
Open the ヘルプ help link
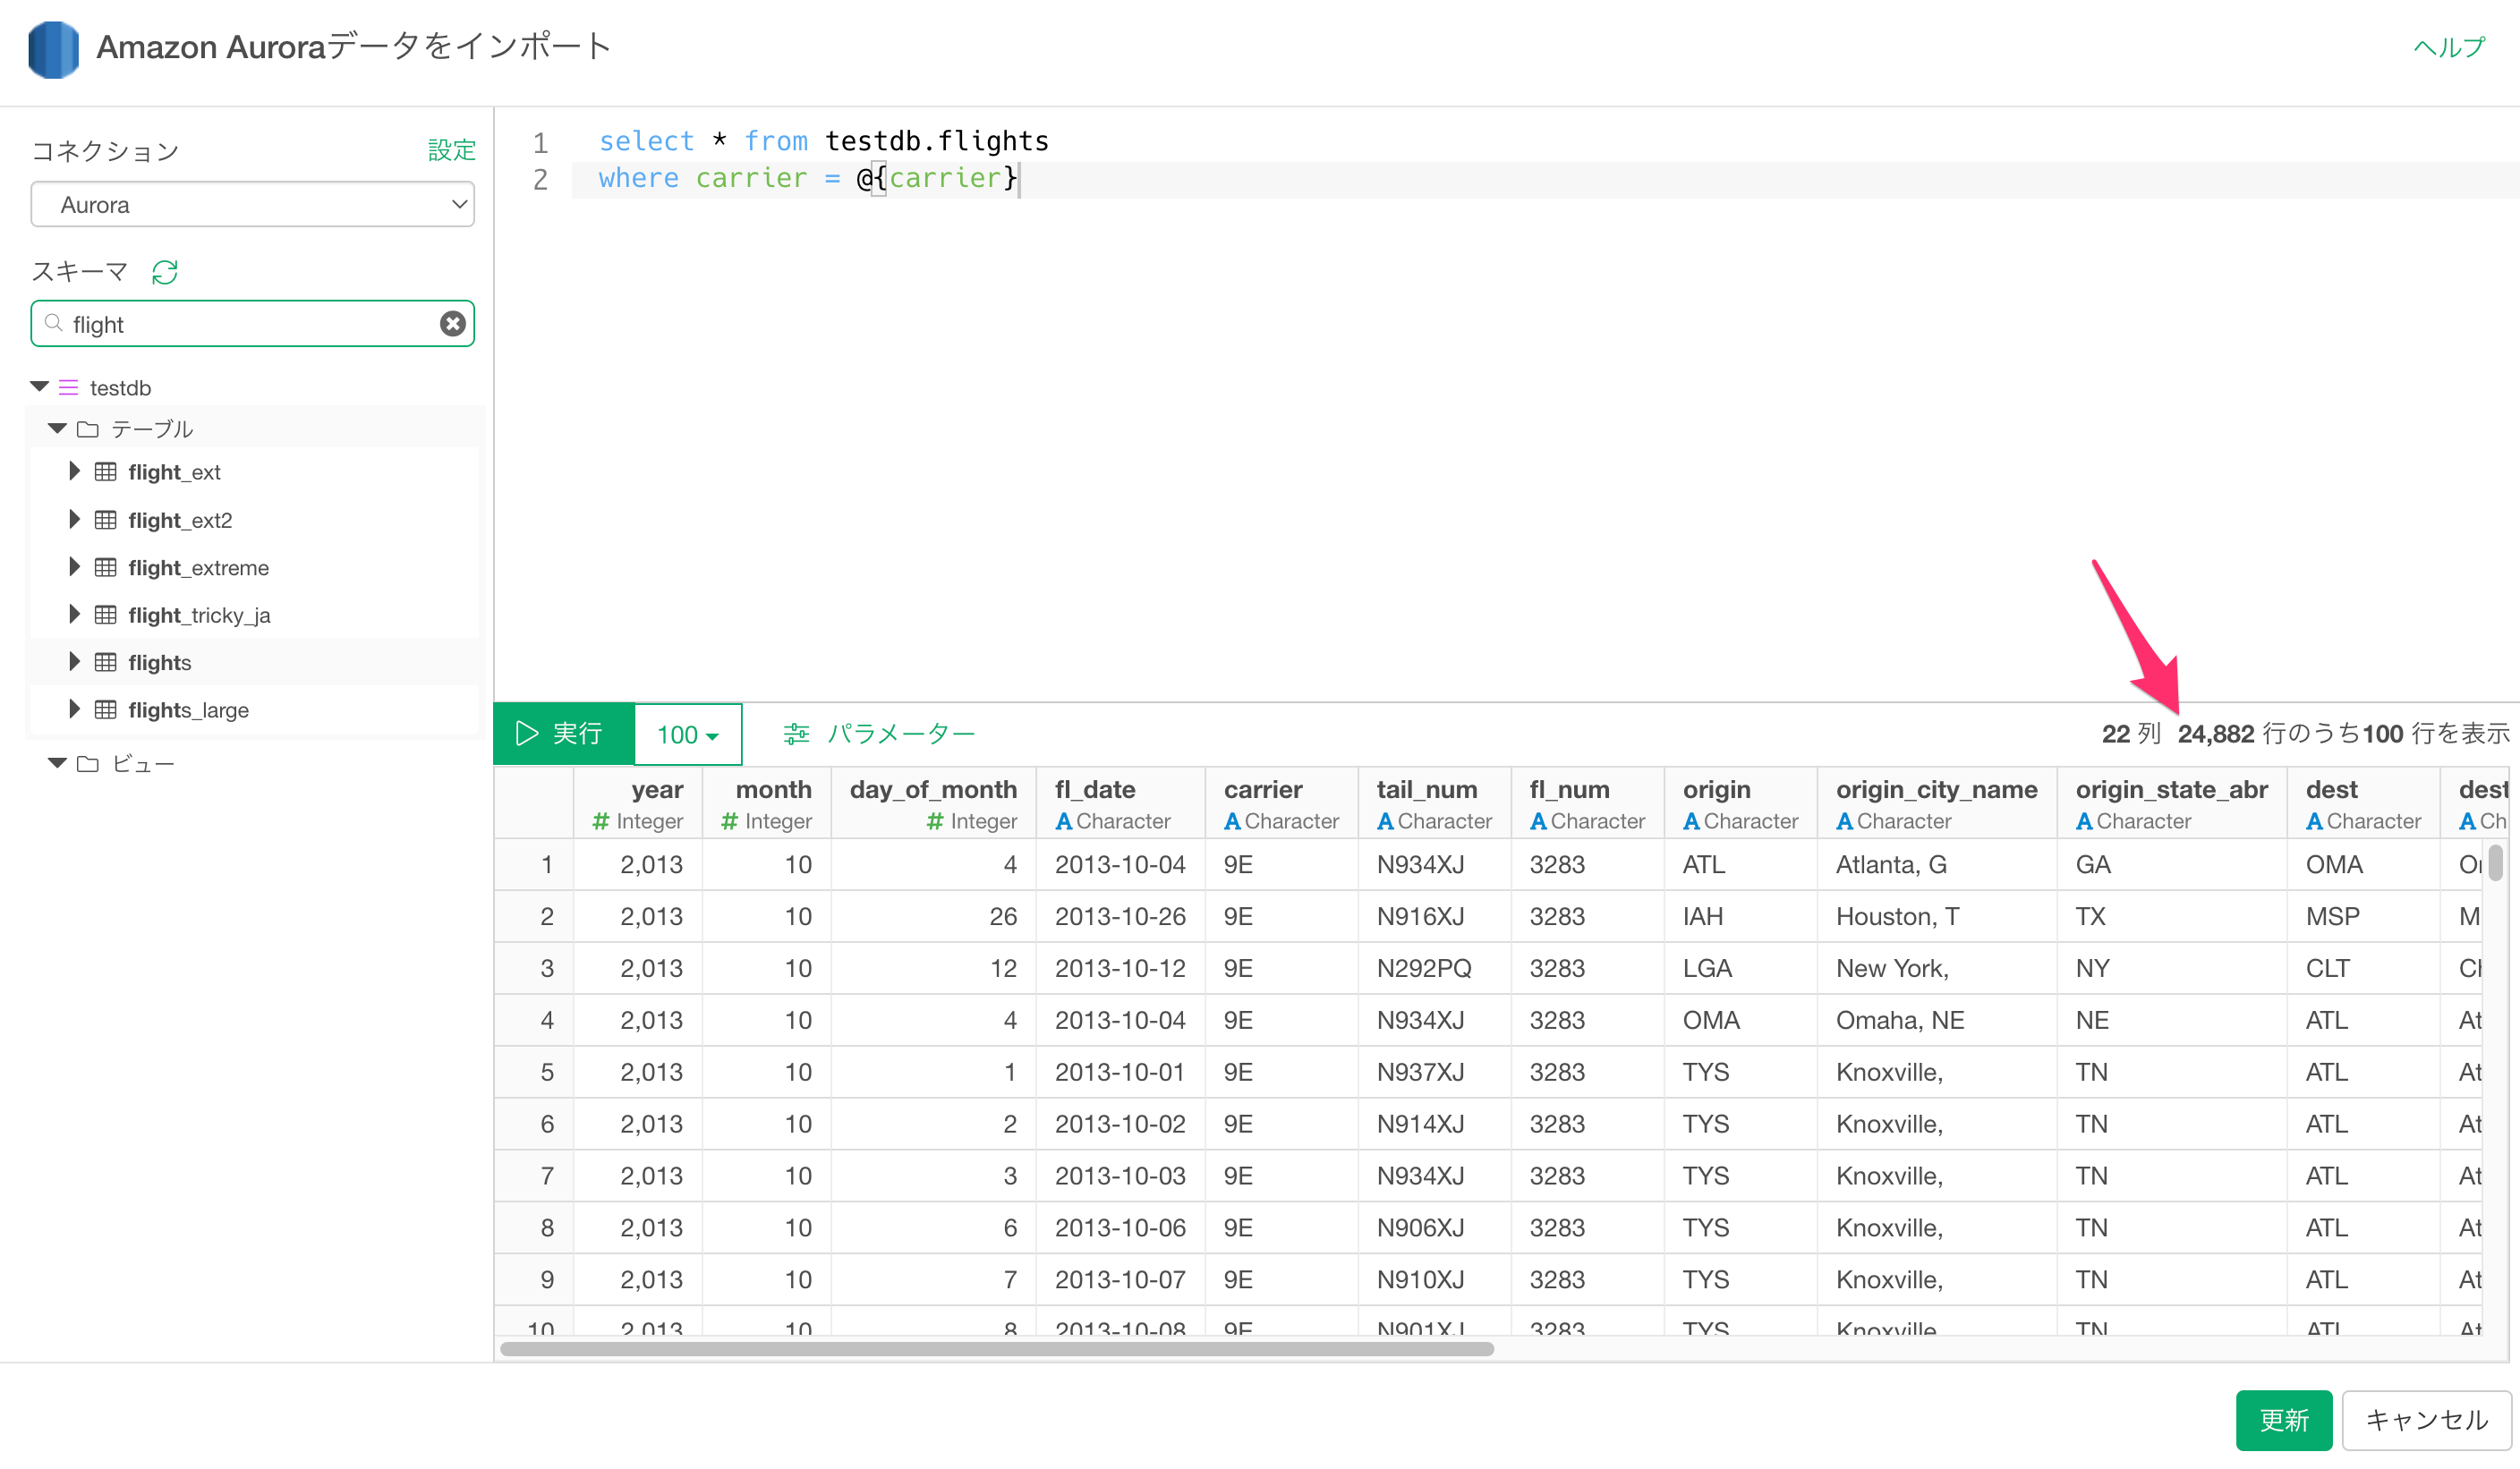coord(2448,47)
